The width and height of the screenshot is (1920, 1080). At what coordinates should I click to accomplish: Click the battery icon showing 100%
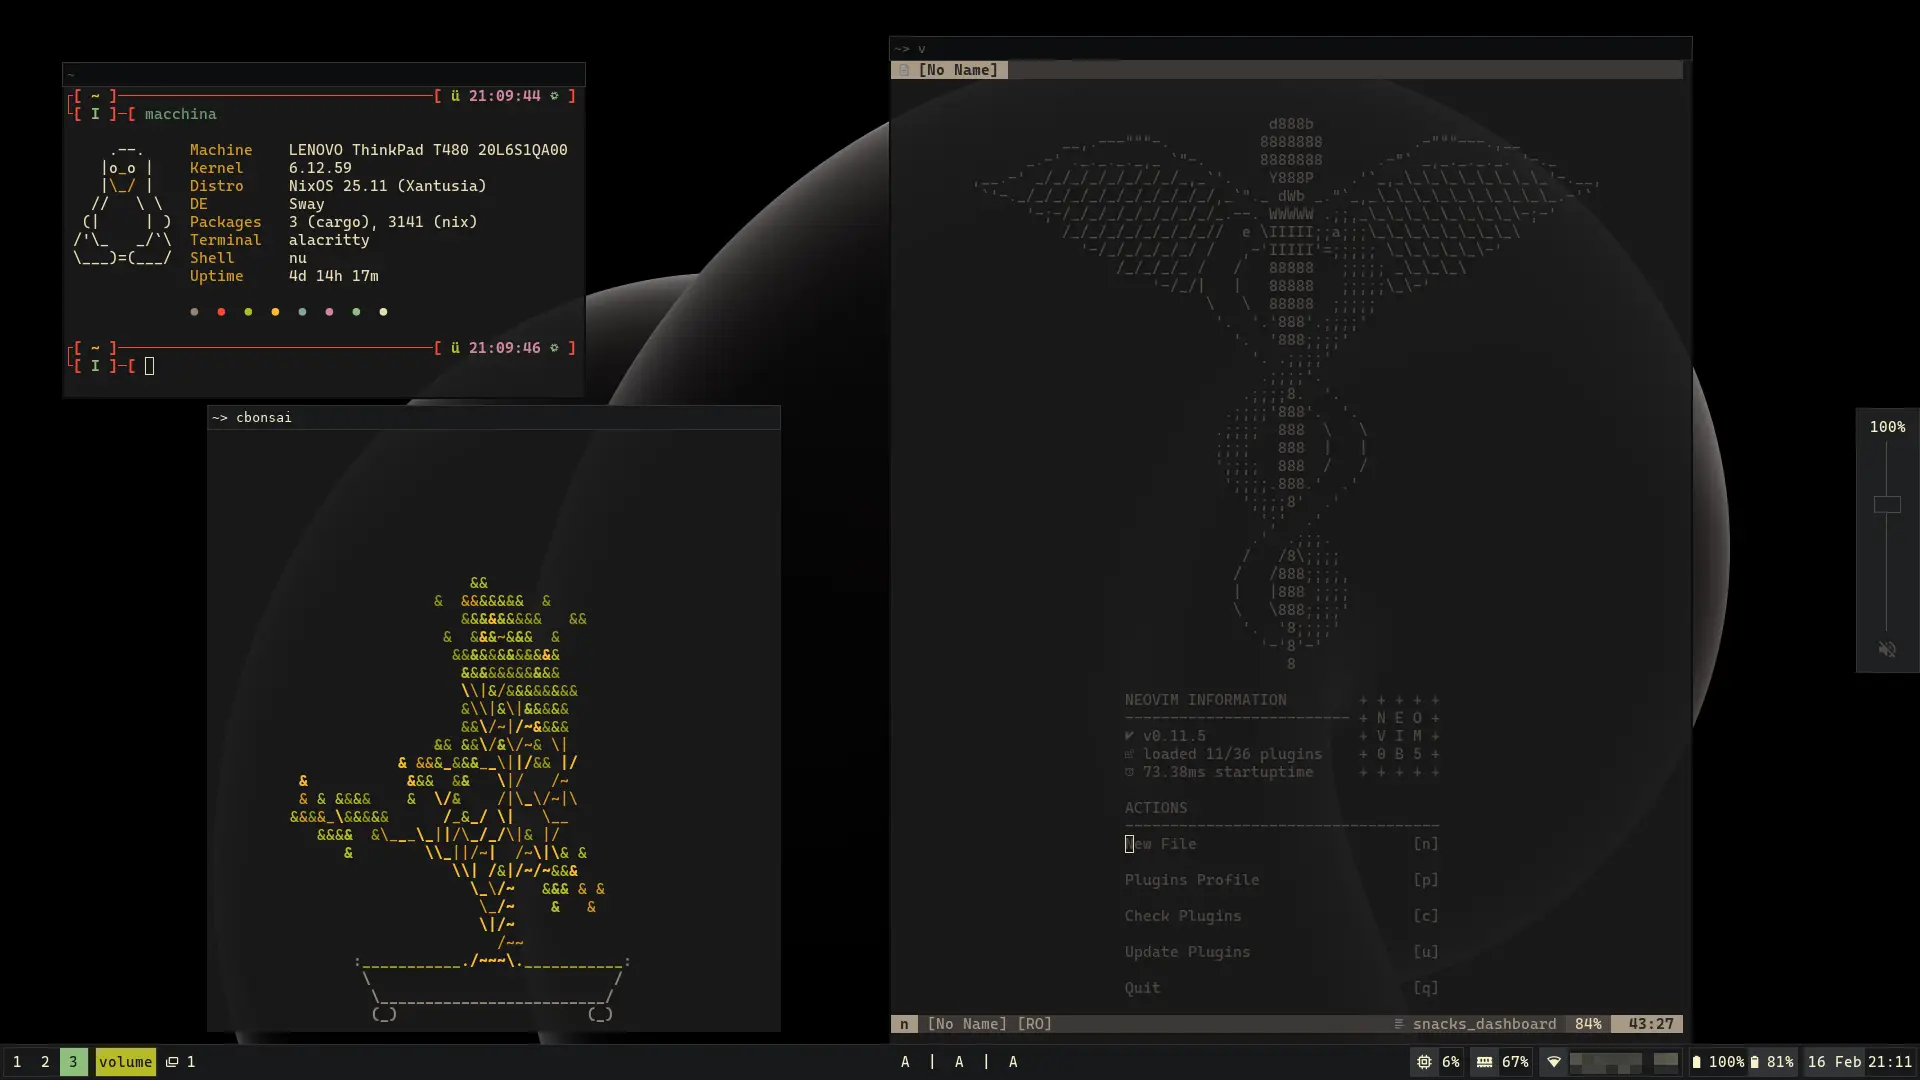[1698, 1062]
